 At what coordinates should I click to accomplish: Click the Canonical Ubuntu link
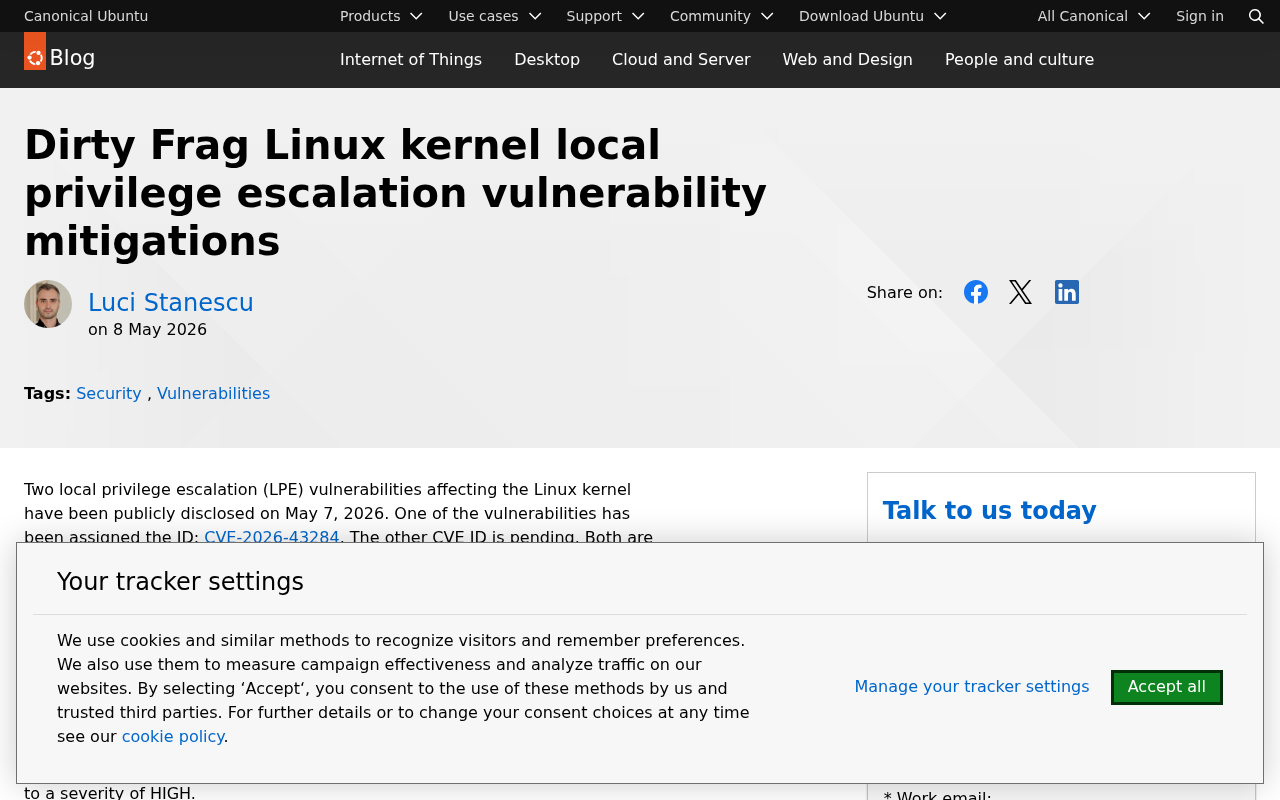tap(86, 16)
